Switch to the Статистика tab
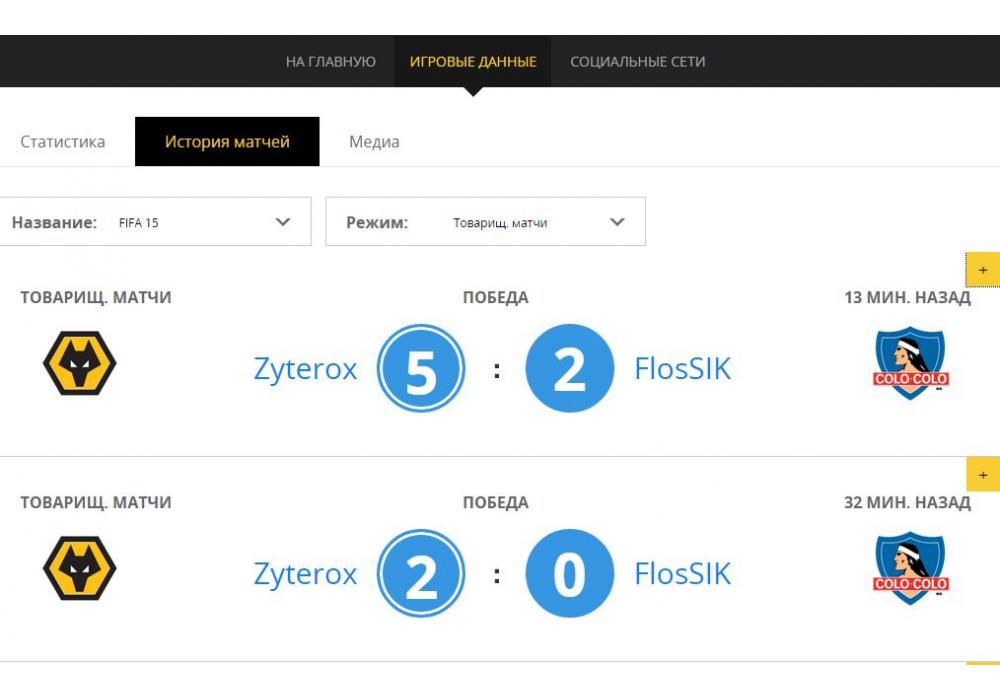 click(x=63, y=142)
